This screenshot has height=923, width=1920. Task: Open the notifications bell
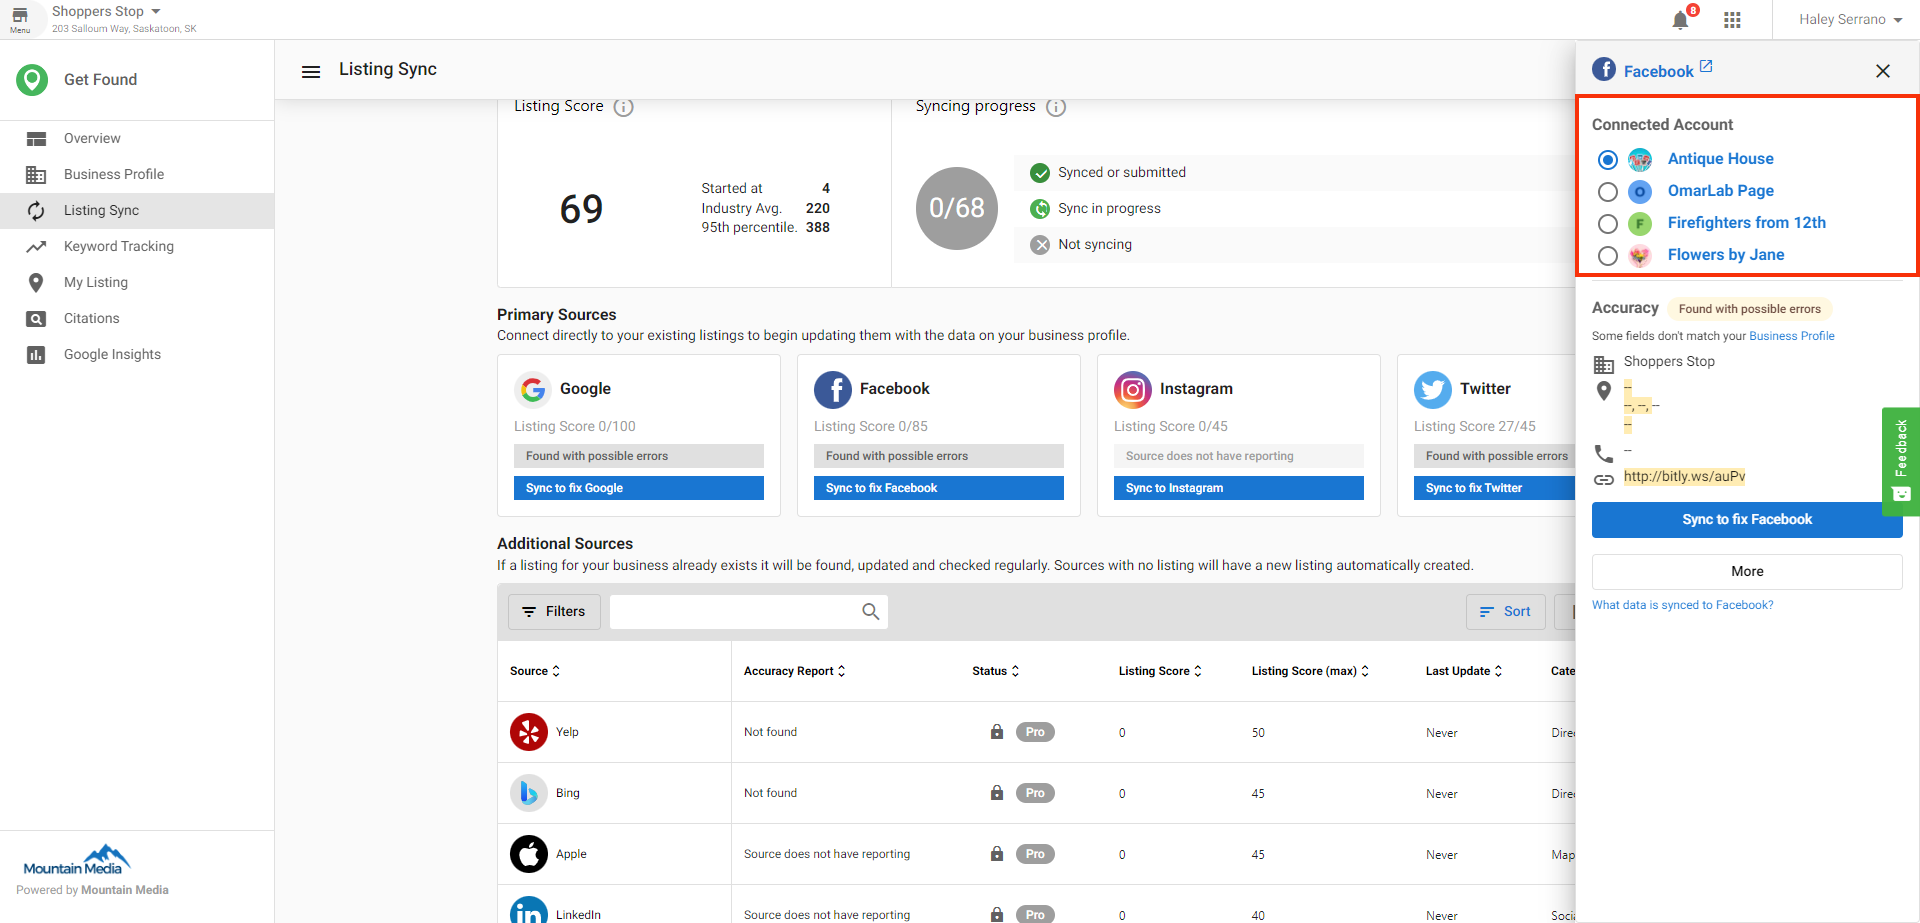tap(1680, 20)
